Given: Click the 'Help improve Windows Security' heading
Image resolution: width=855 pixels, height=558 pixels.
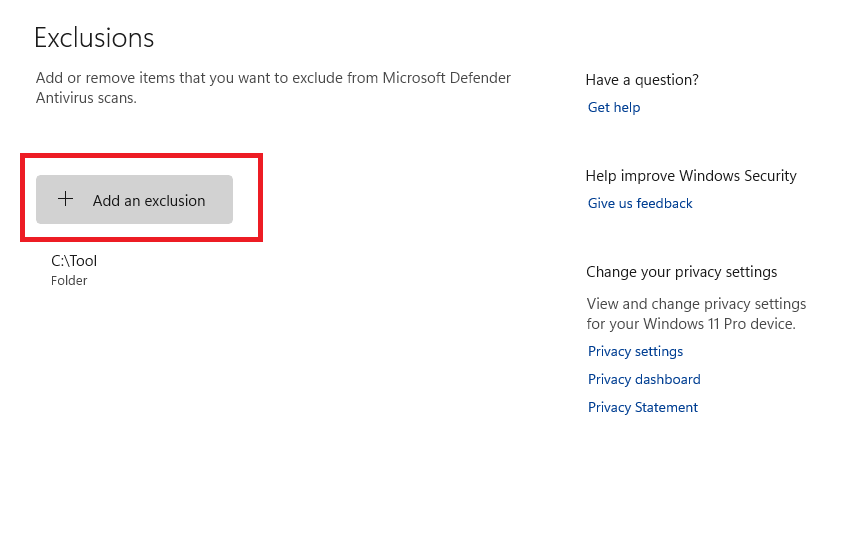Looking at the screenshot, I should tap(691, 176).
